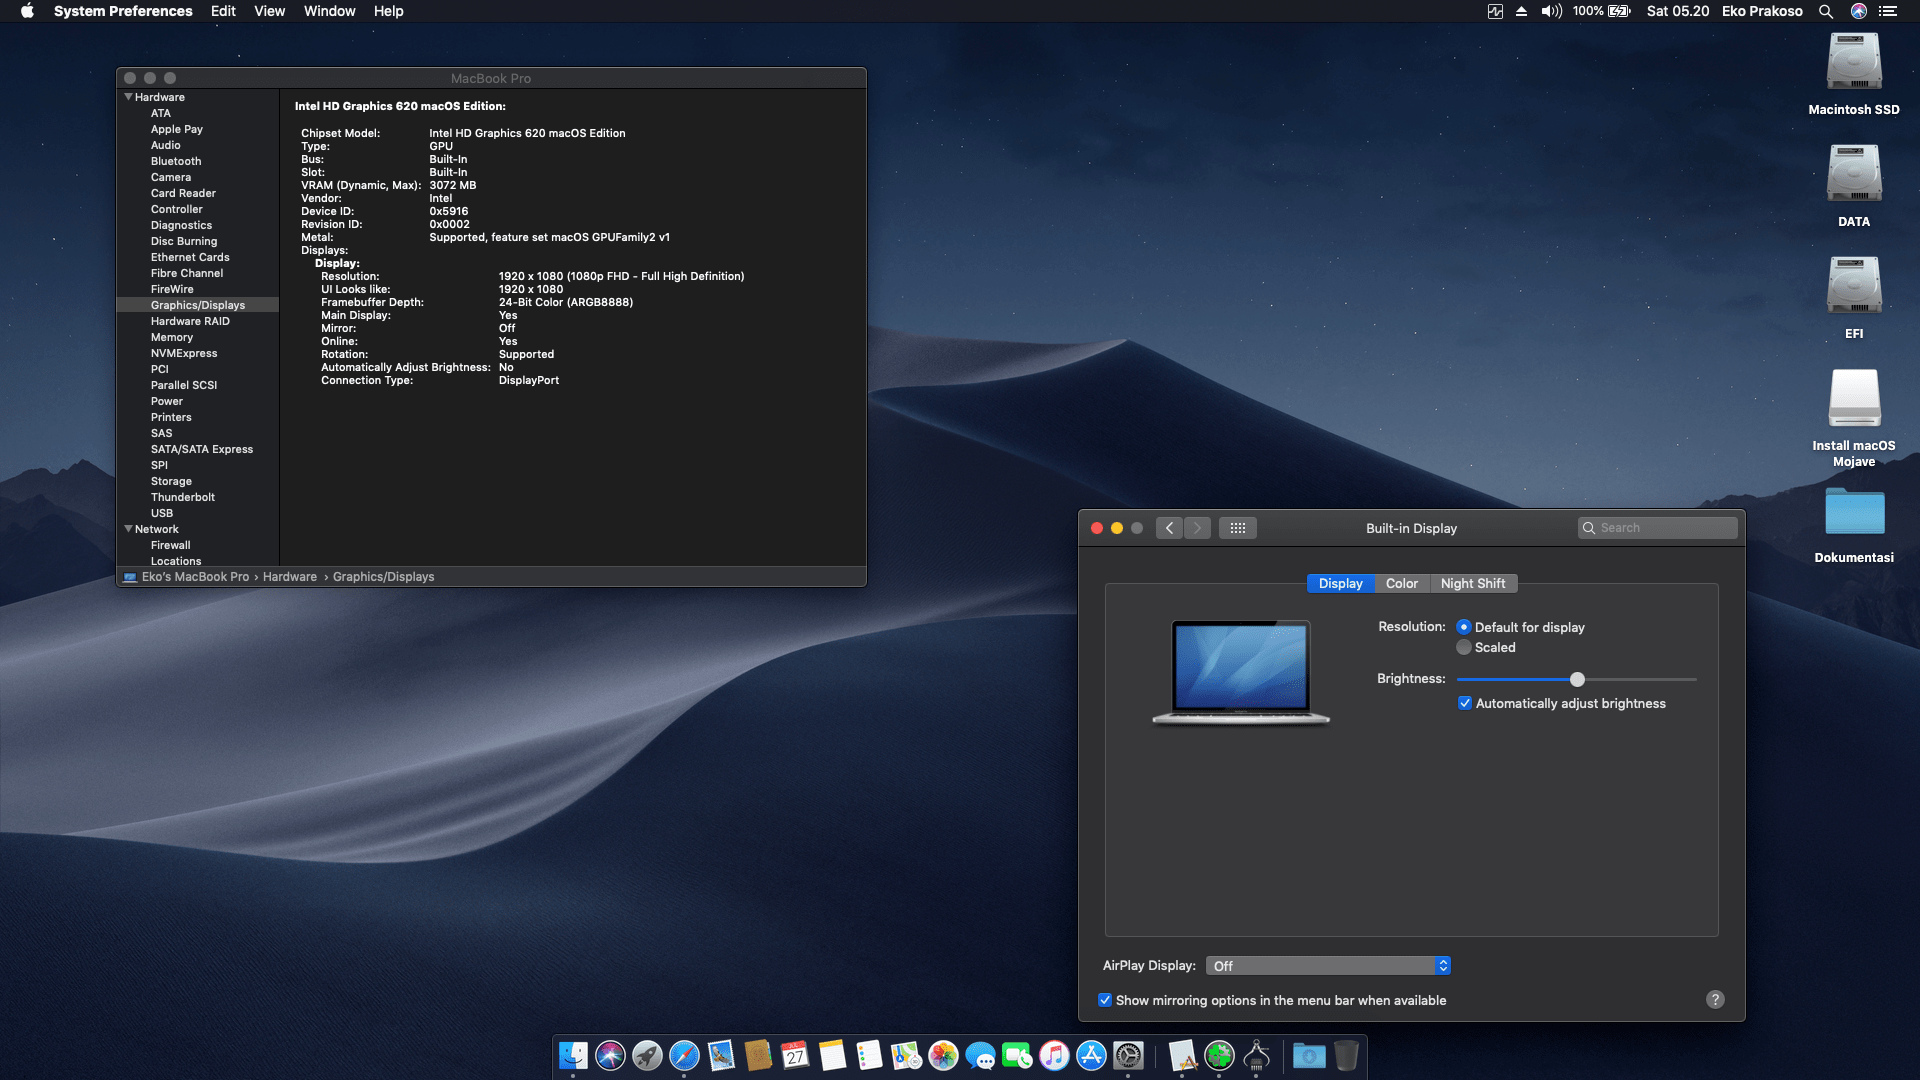Image resolution: width=1920 pixels, height=1080 pixels.
Task: Open Spotlight search in menu bar
Action: [1825, 11]
